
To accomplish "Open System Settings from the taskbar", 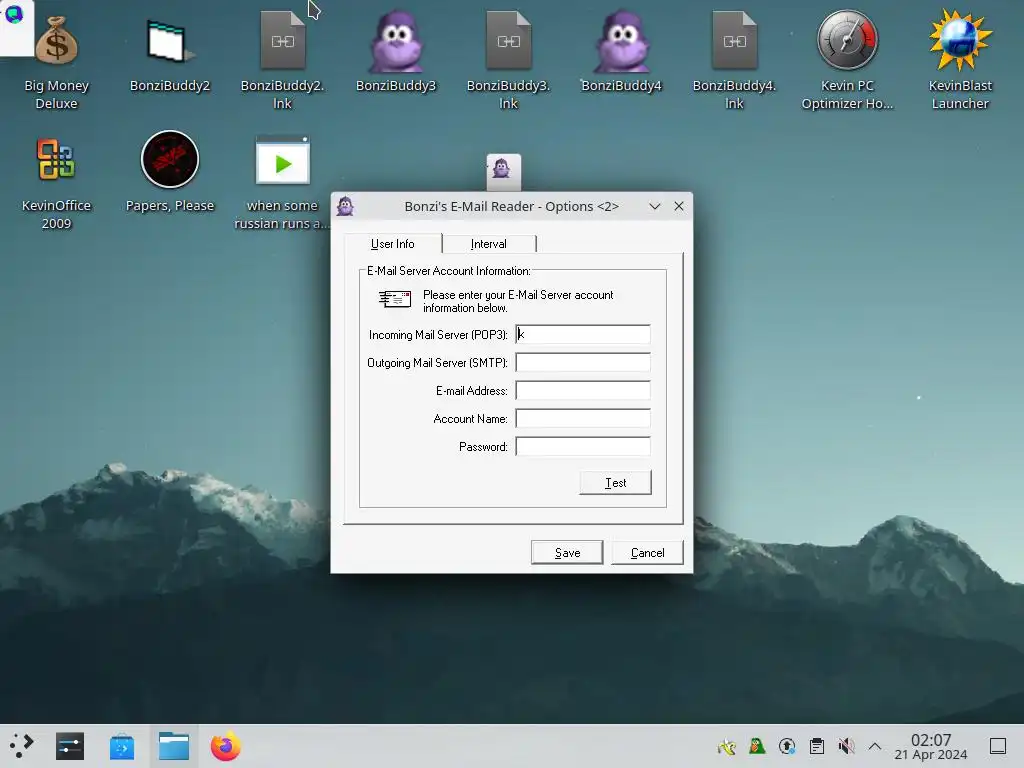I will pyautogui.click(x=70, y=746).
